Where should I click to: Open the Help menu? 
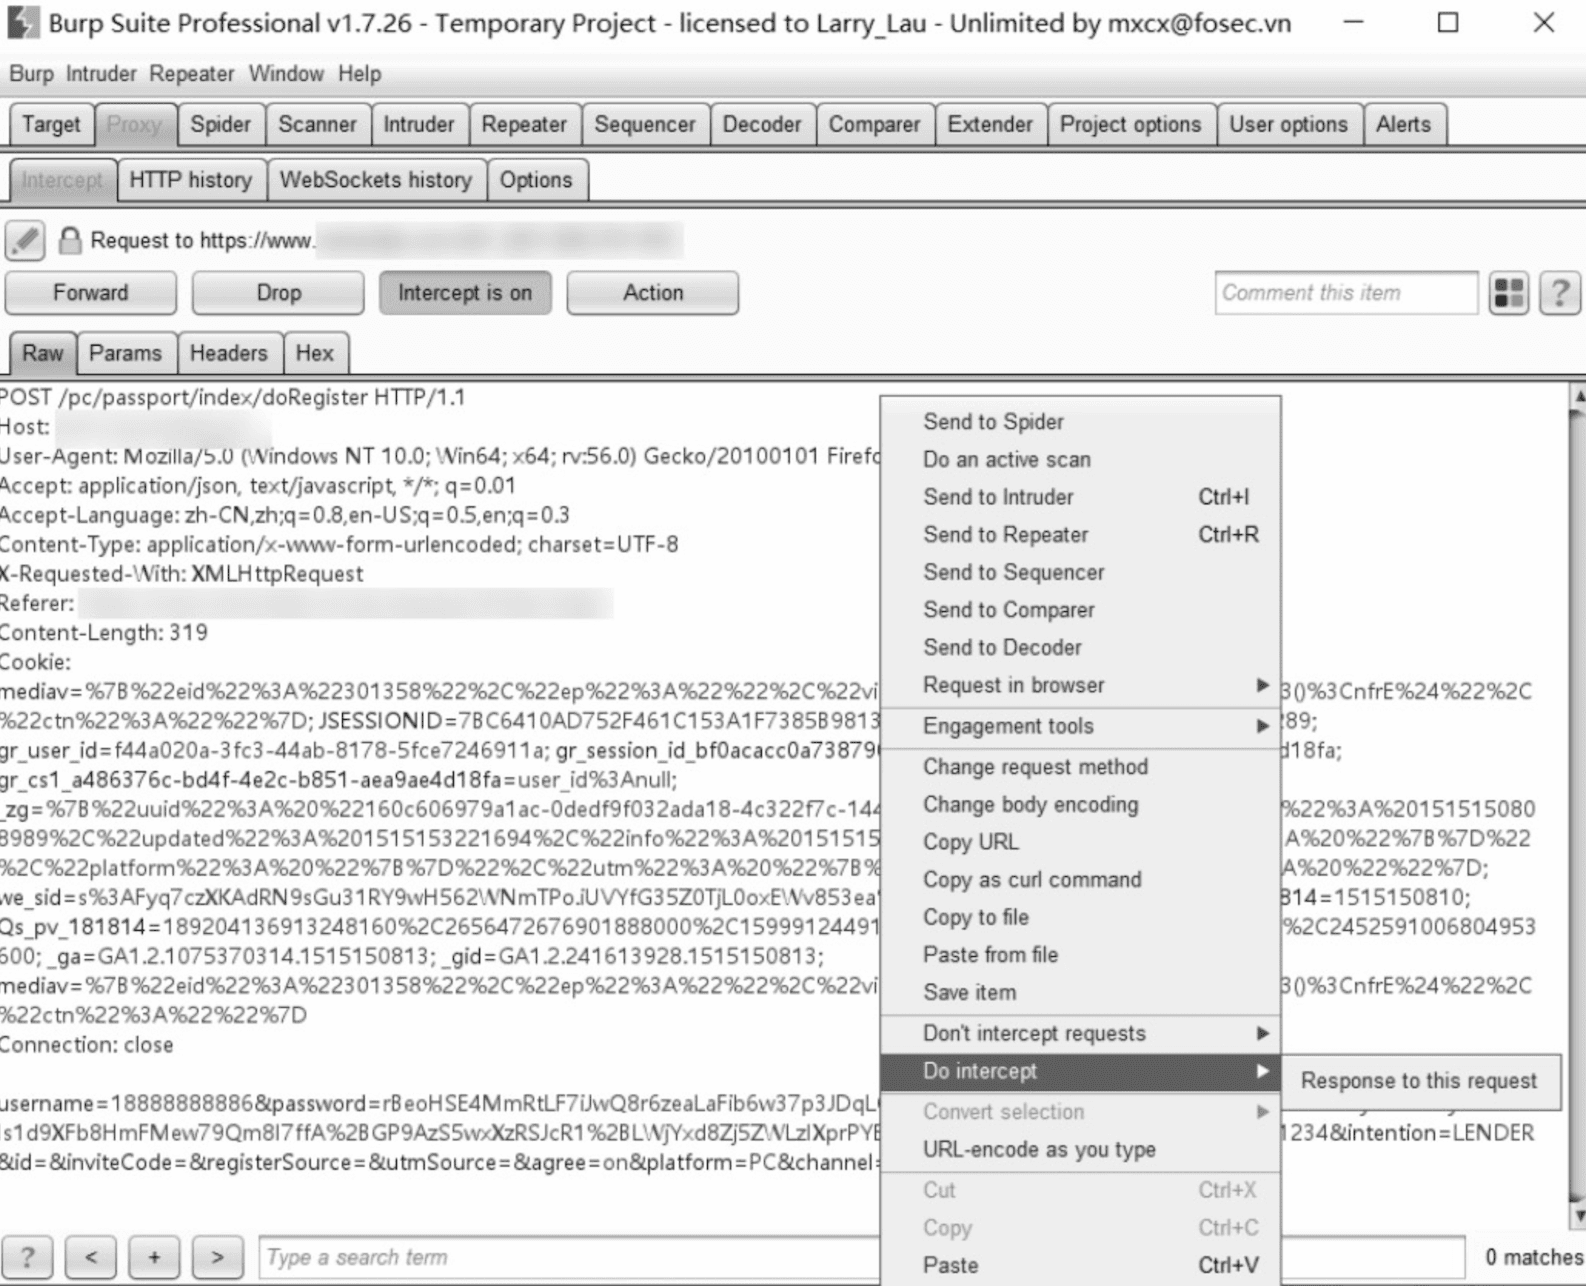point(359,74)
